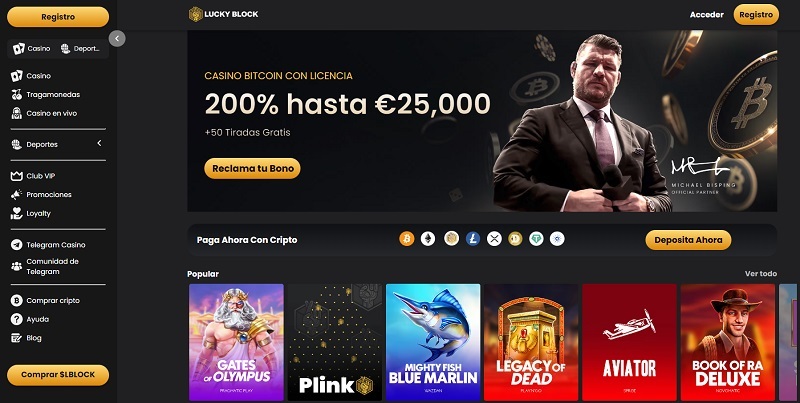Click the Comprar $LBLOCK button
This screenshot has width=800, height=403.
tap(58, 375)
